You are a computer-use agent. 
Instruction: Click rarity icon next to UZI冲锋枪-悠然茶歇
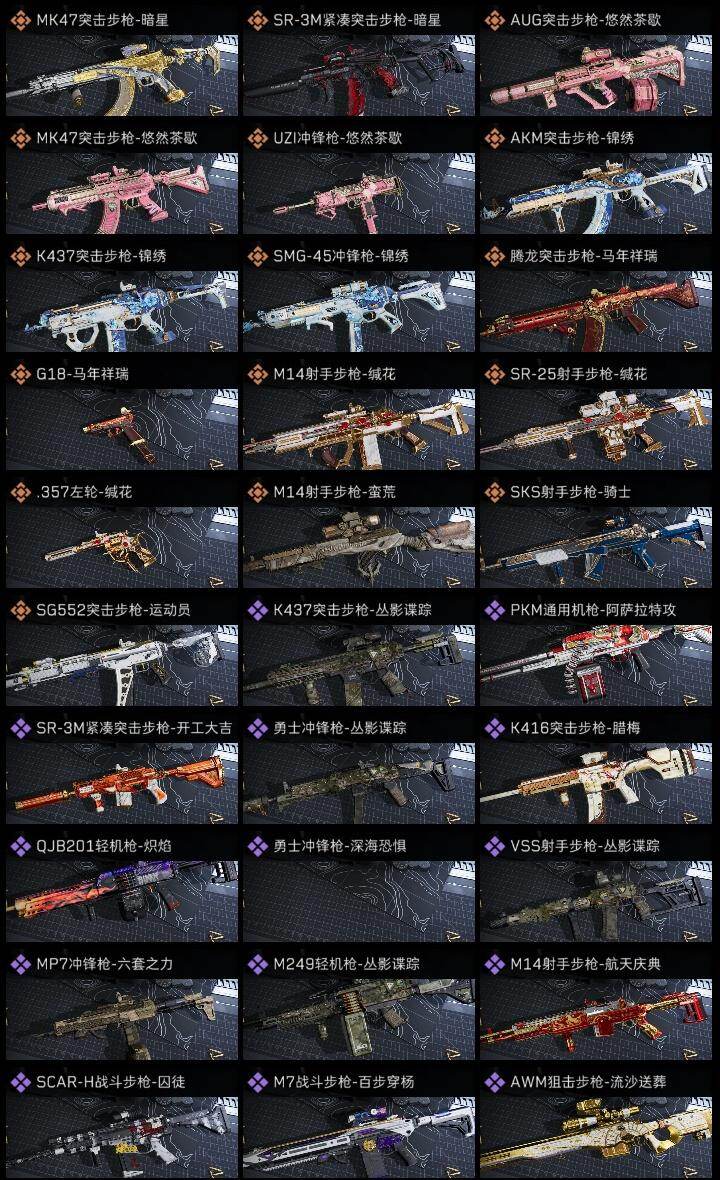click(x=257, y=138)
